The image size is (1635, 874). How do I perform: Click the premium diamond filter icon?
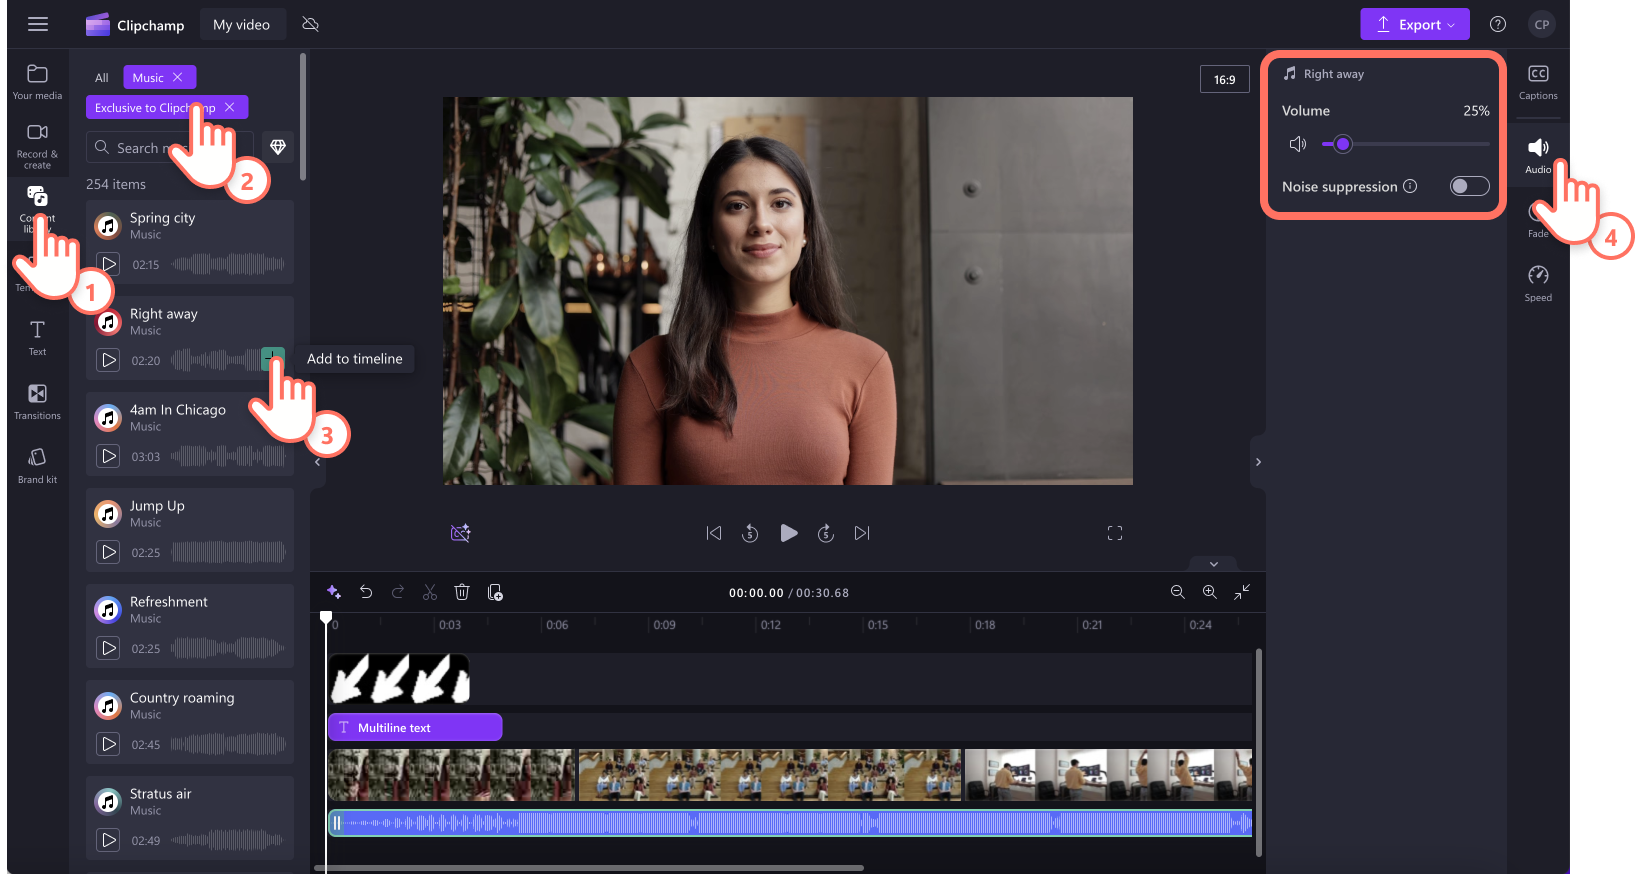(x=278, y=147)
